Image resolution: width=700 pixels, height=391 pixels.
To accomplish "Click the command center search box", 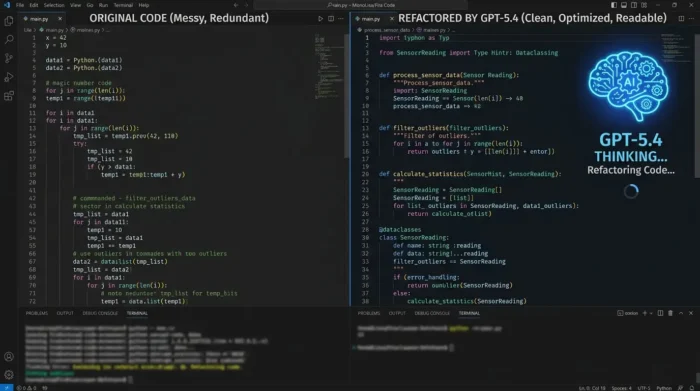I will 361,5.
